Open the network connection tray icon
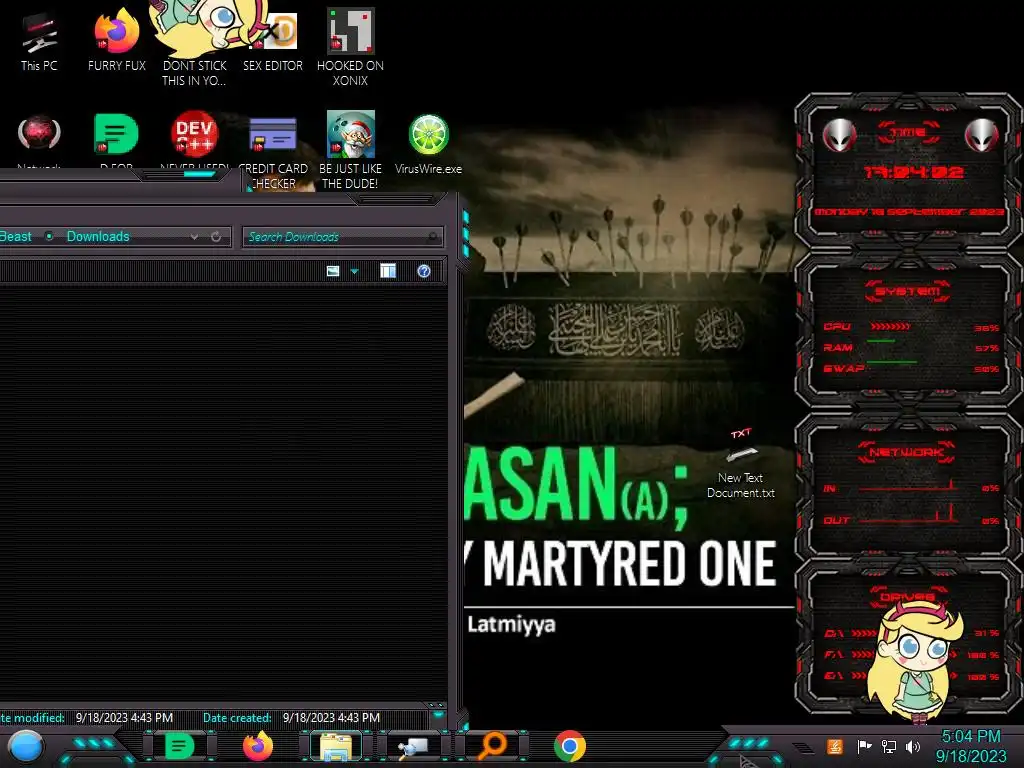Screen dimensions: 1024x768 coord(889,746)
